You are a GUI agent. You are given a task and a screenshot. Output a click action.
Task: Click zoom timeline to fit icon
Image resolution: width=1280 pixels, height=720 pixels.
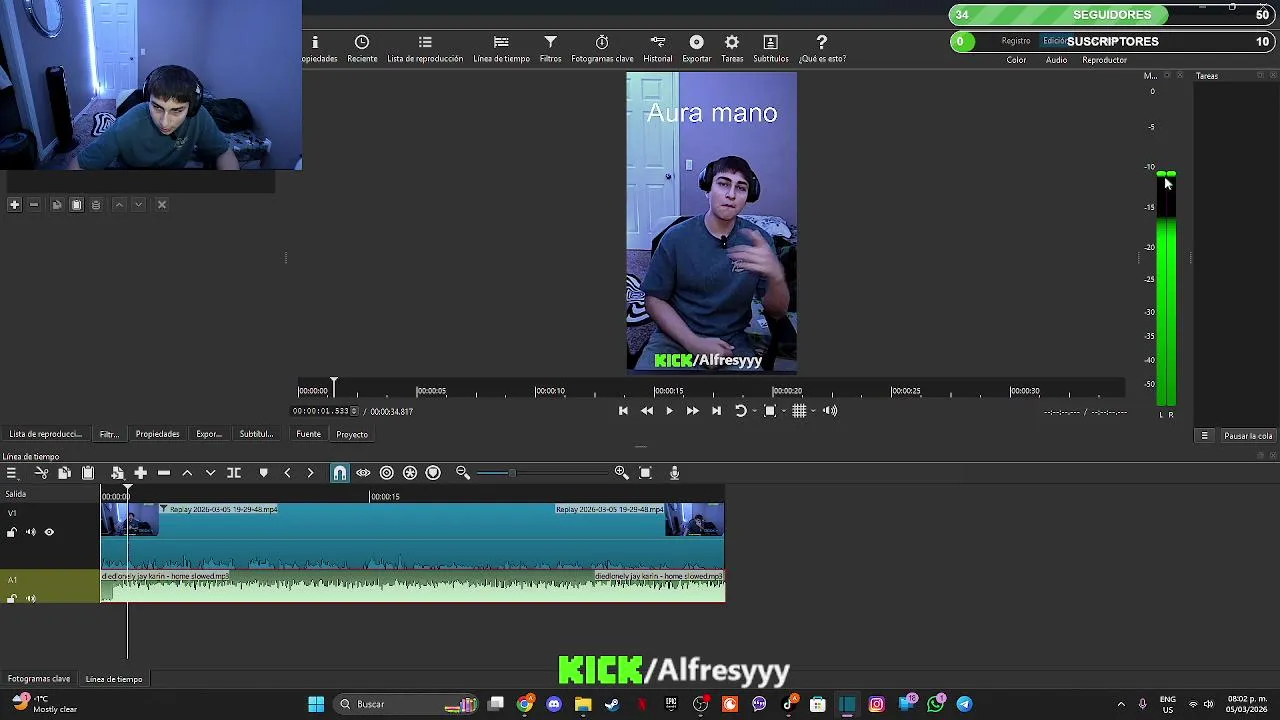point(645,473)
